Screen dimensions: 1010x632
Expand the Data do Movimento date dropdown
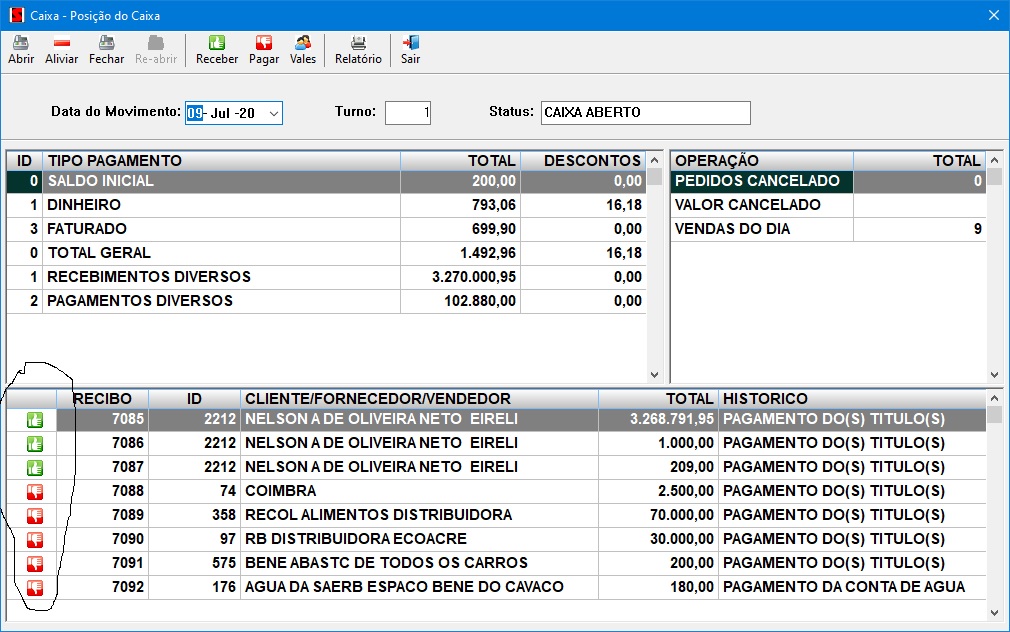click(273, 113)
